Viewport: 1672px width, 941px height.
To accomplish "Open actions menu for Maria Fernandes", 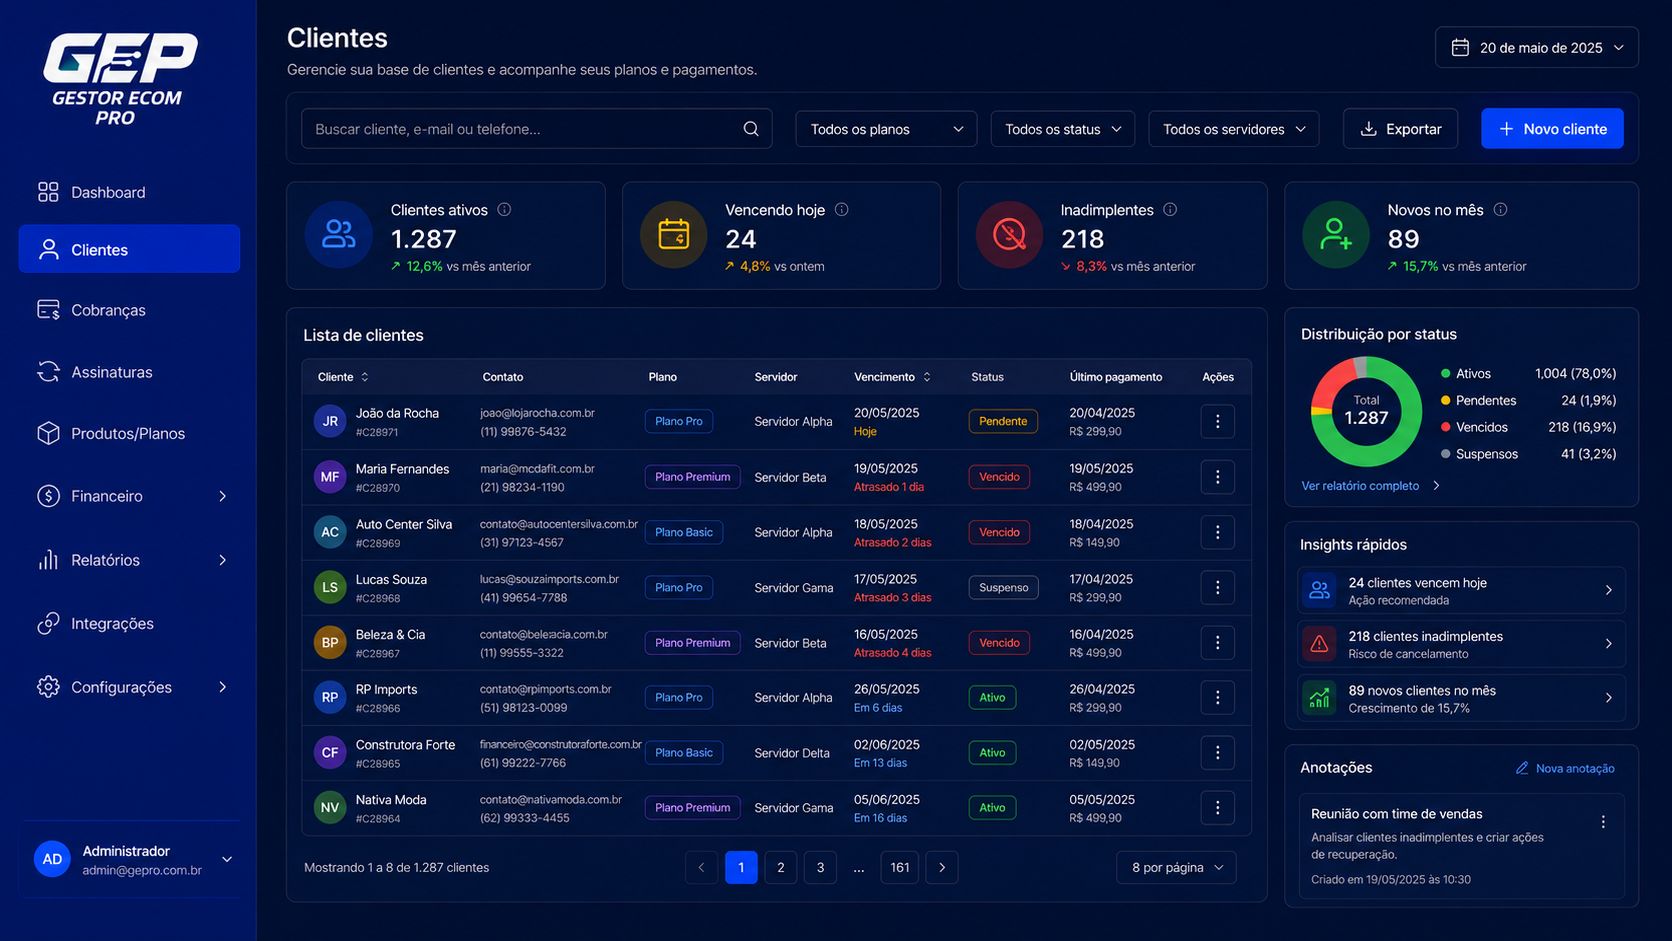I will (x=1217, y=477).
